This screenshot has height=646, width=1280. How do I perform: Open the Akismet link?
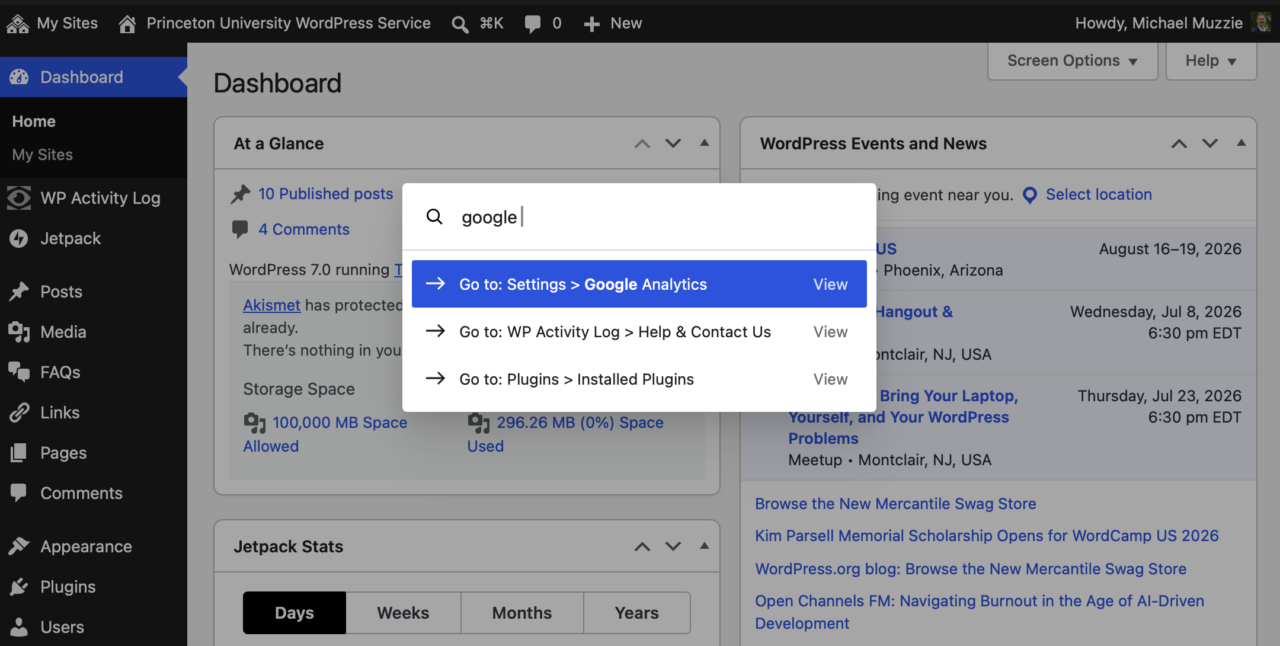click(x=272, y=305)
